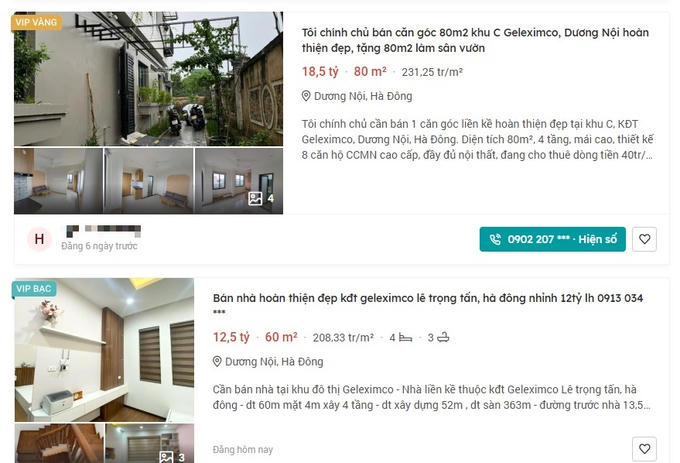This screenshot has height=463, width=680.
Task: Click the VIP BẠC badge
Action: click(34, 288)
